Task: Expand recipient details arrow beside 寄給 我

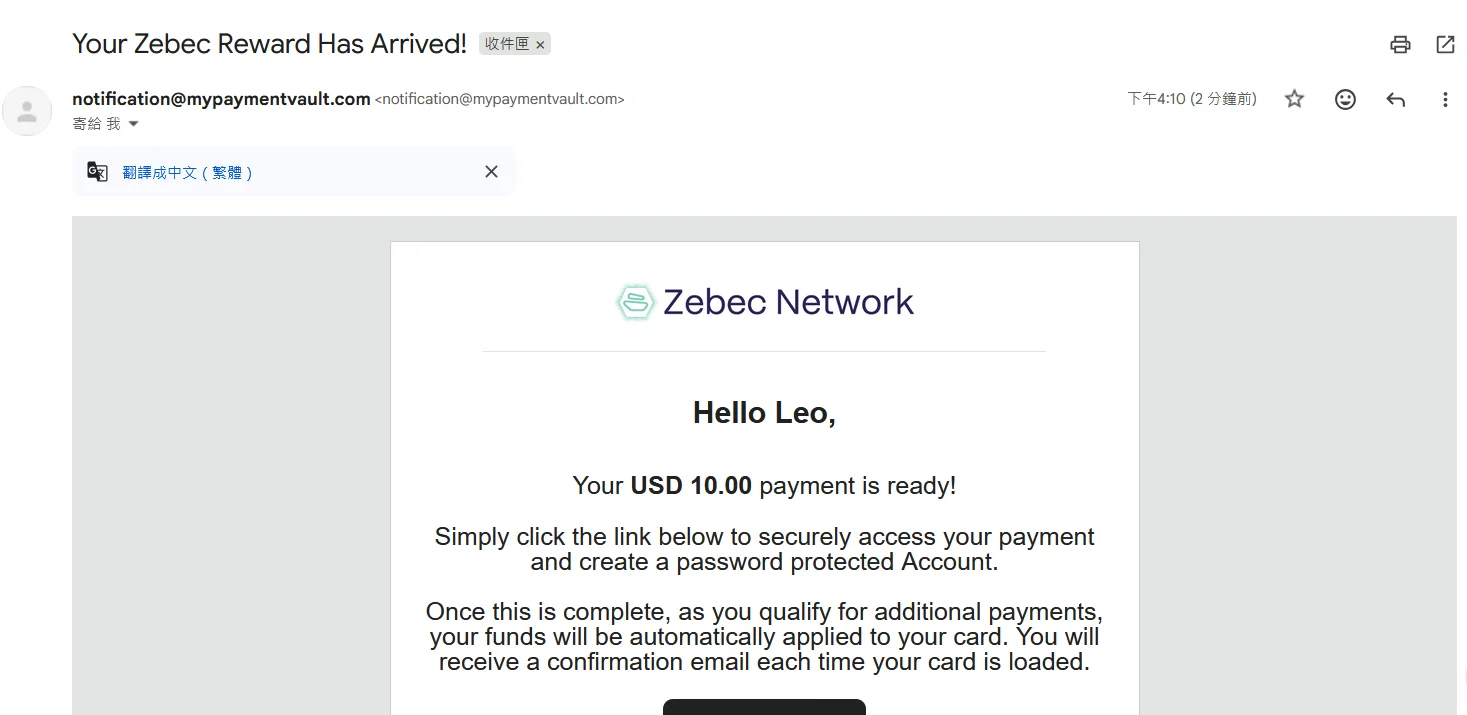Action: tap(134, 124)
